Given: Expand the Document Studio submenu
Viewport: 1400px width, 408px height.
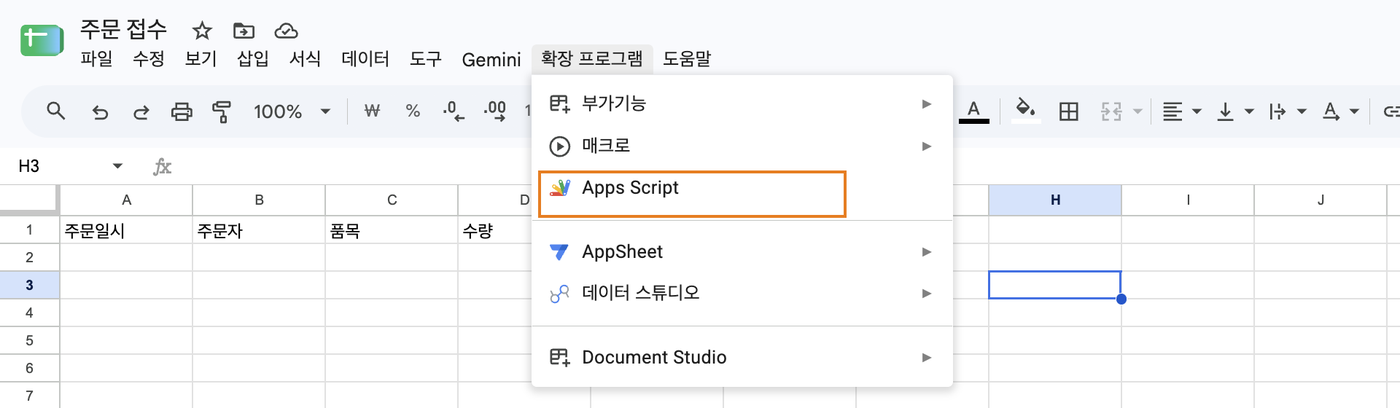Looking at the screenshot, I should (742, 357).
